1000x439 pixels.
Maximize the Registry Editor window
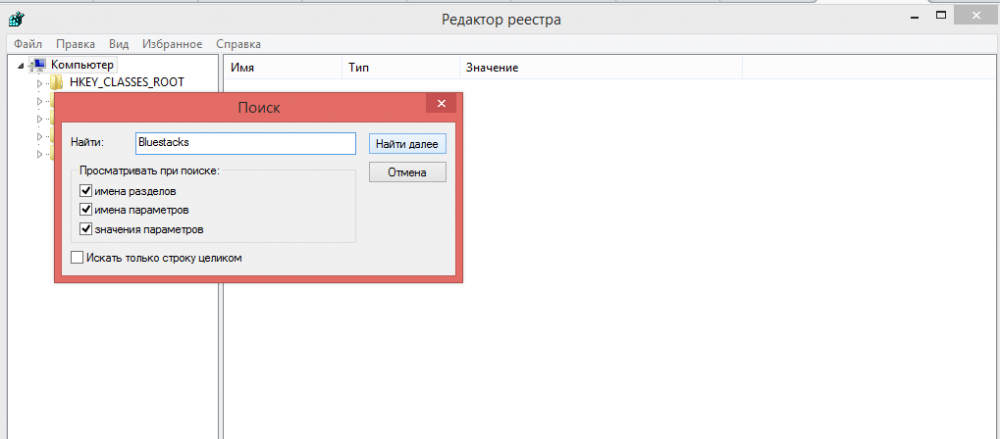pyautogui.click(x=940, y=17)
